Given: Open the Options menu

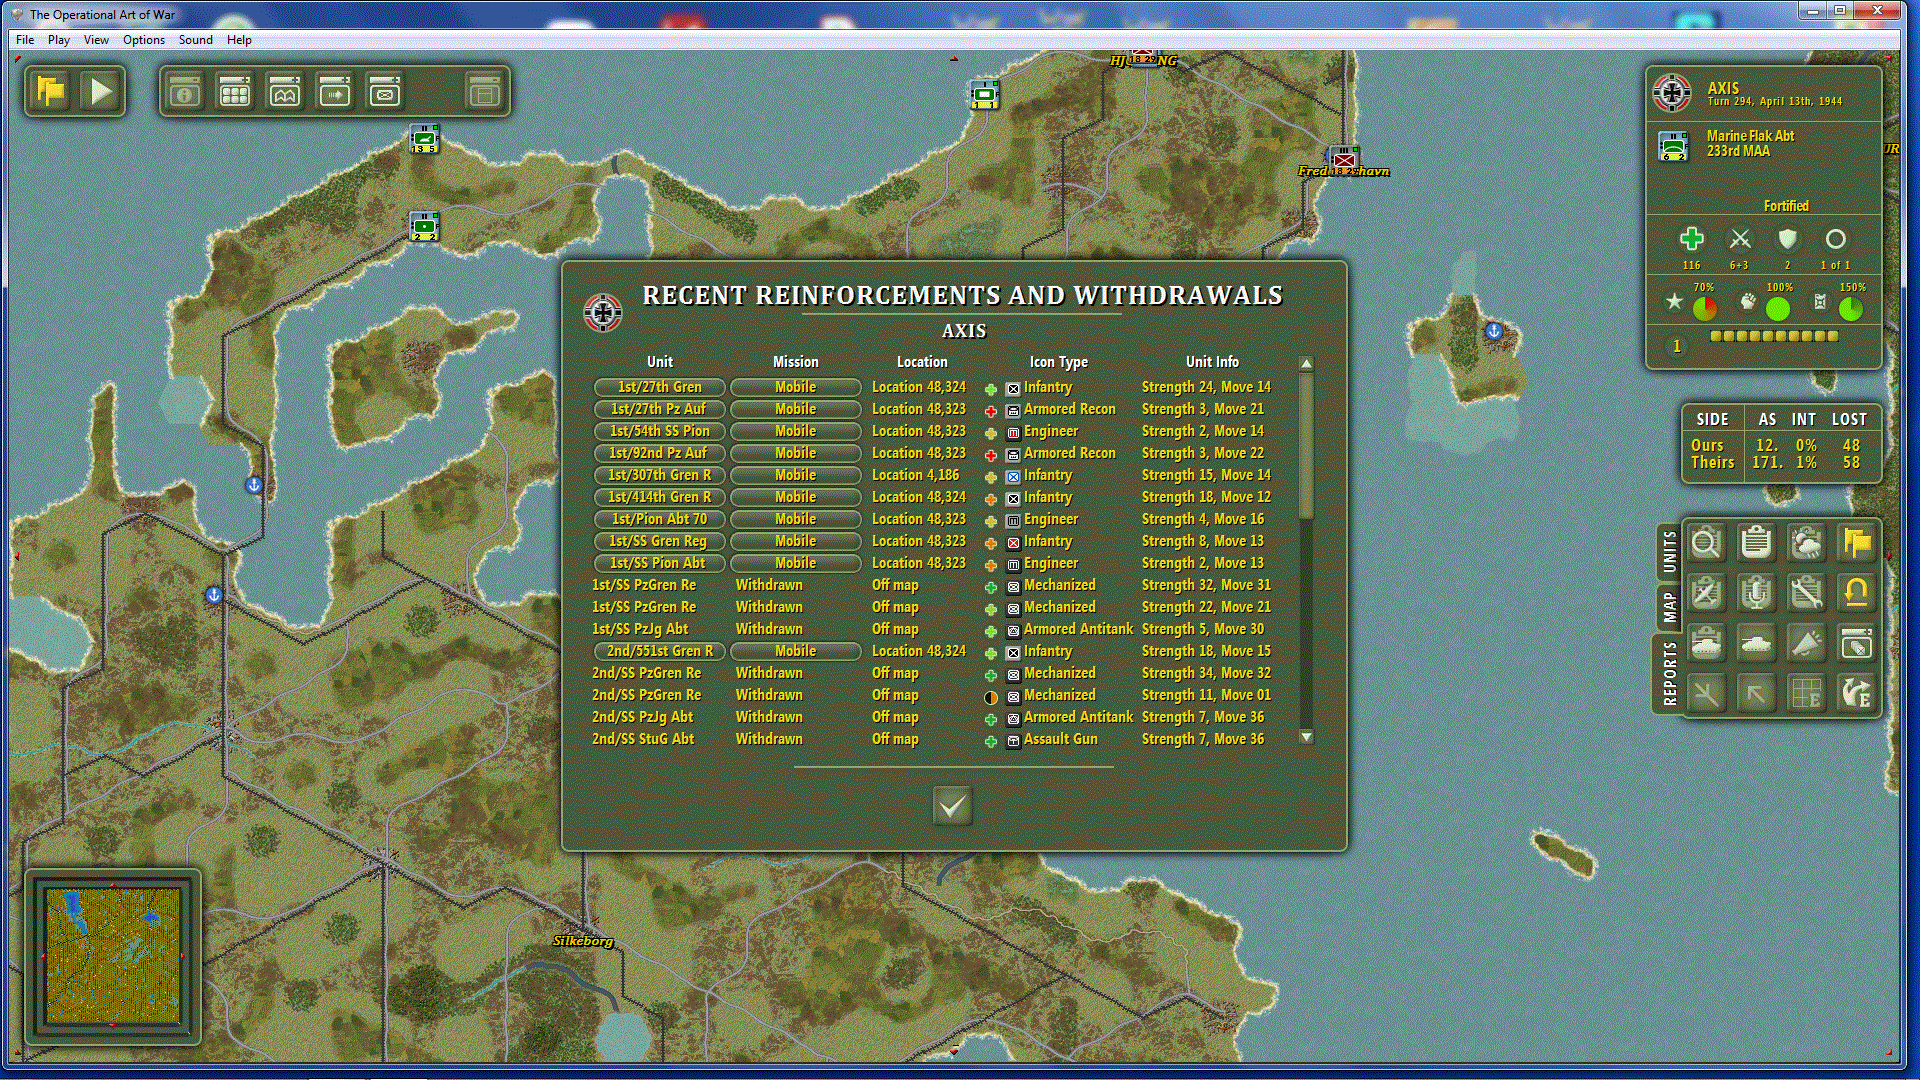Looking at the screenshot, I should (x=143, y=40).
